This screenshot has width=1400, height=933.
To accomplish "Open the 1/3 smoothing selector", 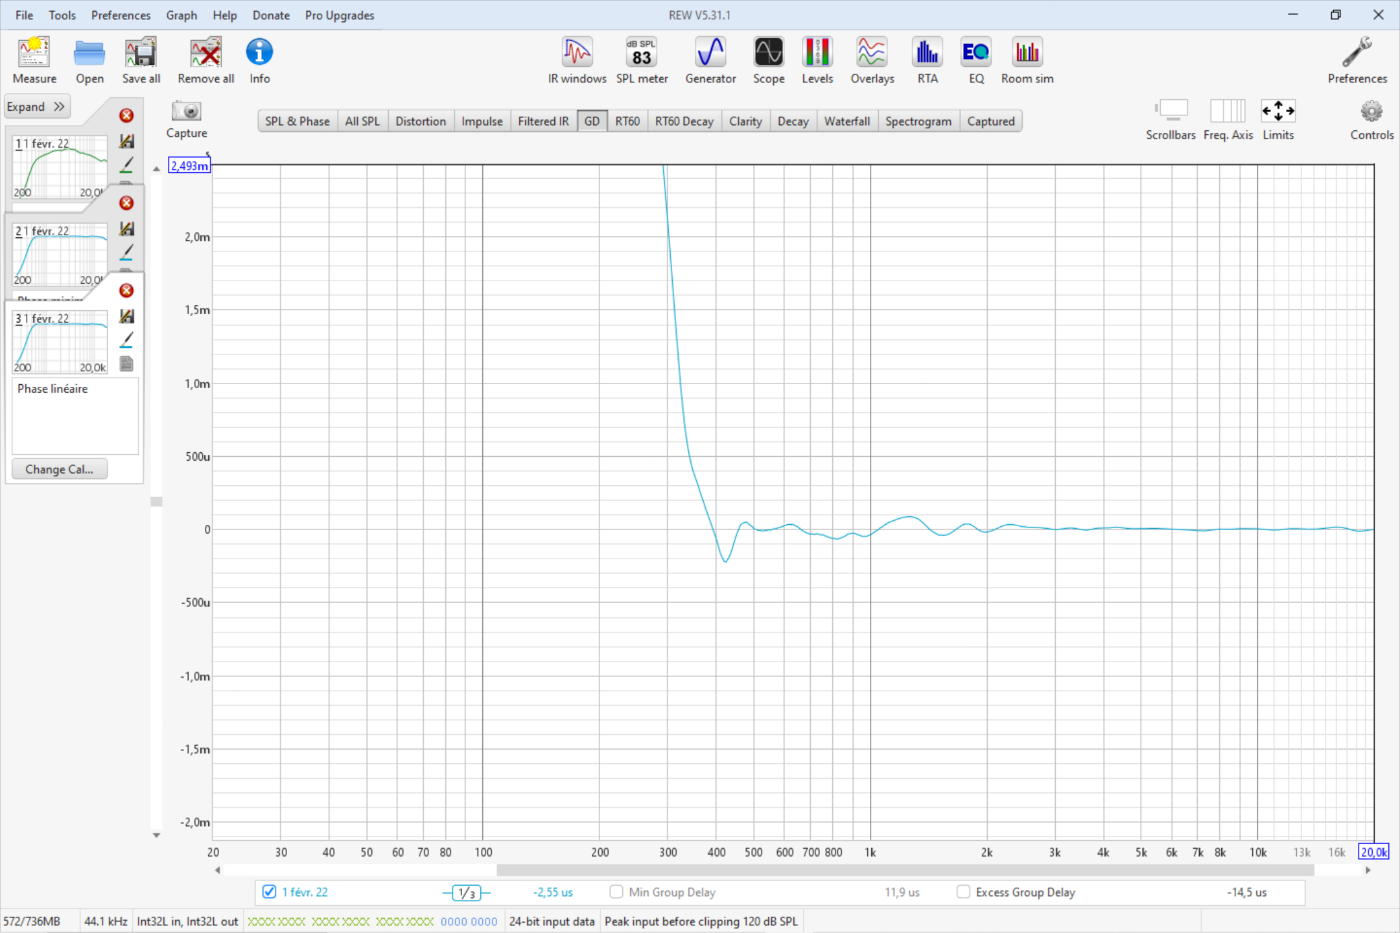I will coord(466,893).
